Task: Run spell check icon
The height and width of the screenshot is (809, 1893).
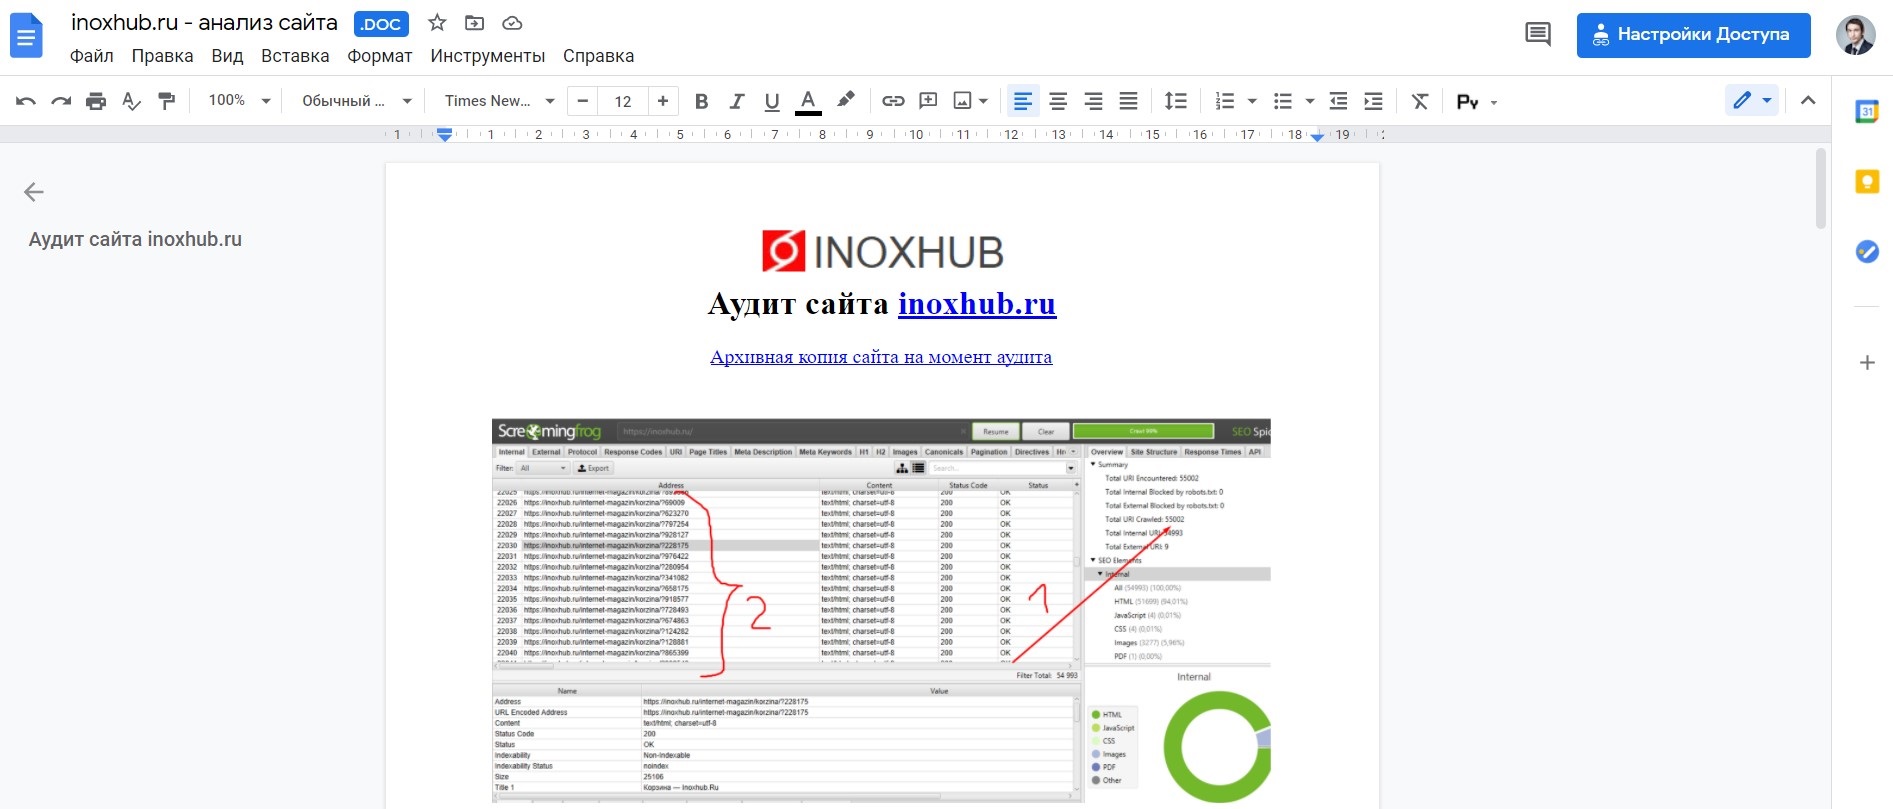Action: coord(131,101)
